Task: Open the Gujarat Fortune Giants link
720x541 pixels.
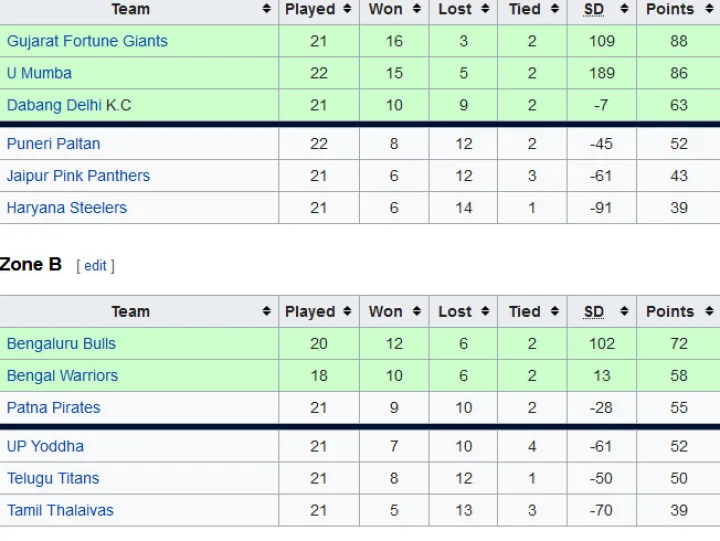Action: 87,41
